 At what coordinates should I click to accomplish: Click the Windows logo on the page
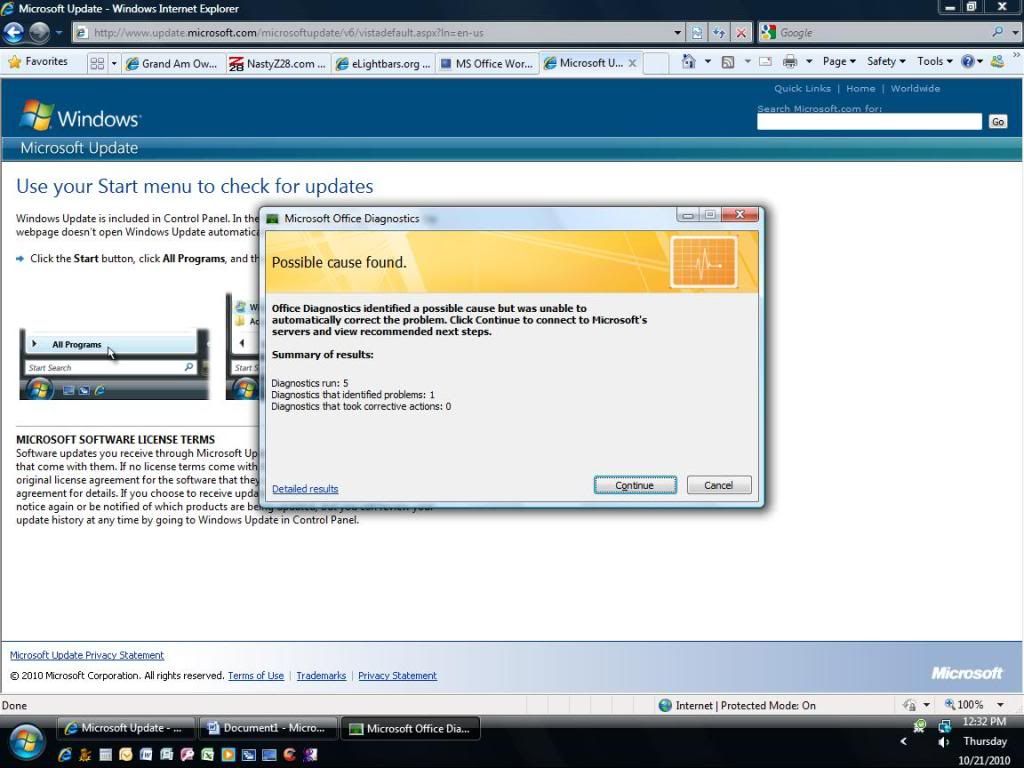tap(80, 116)
